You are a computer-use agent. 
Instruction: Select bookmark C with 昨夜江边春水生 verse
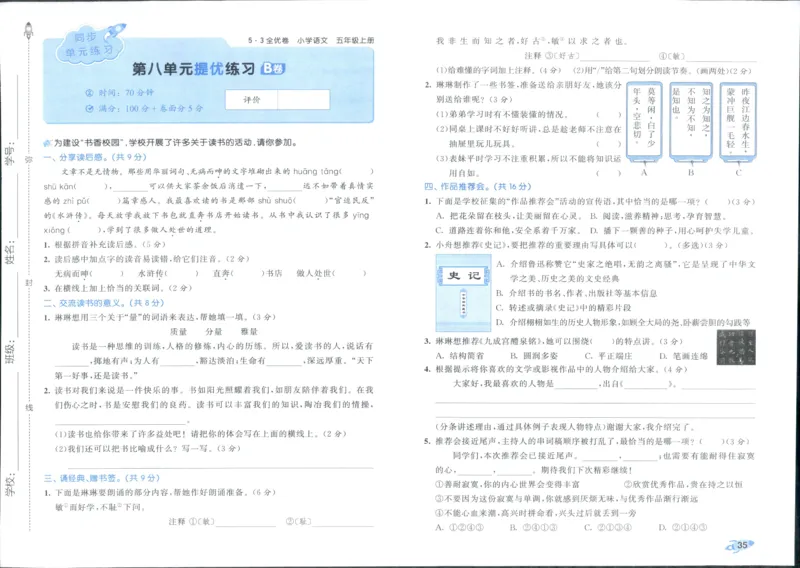point(738,122)
